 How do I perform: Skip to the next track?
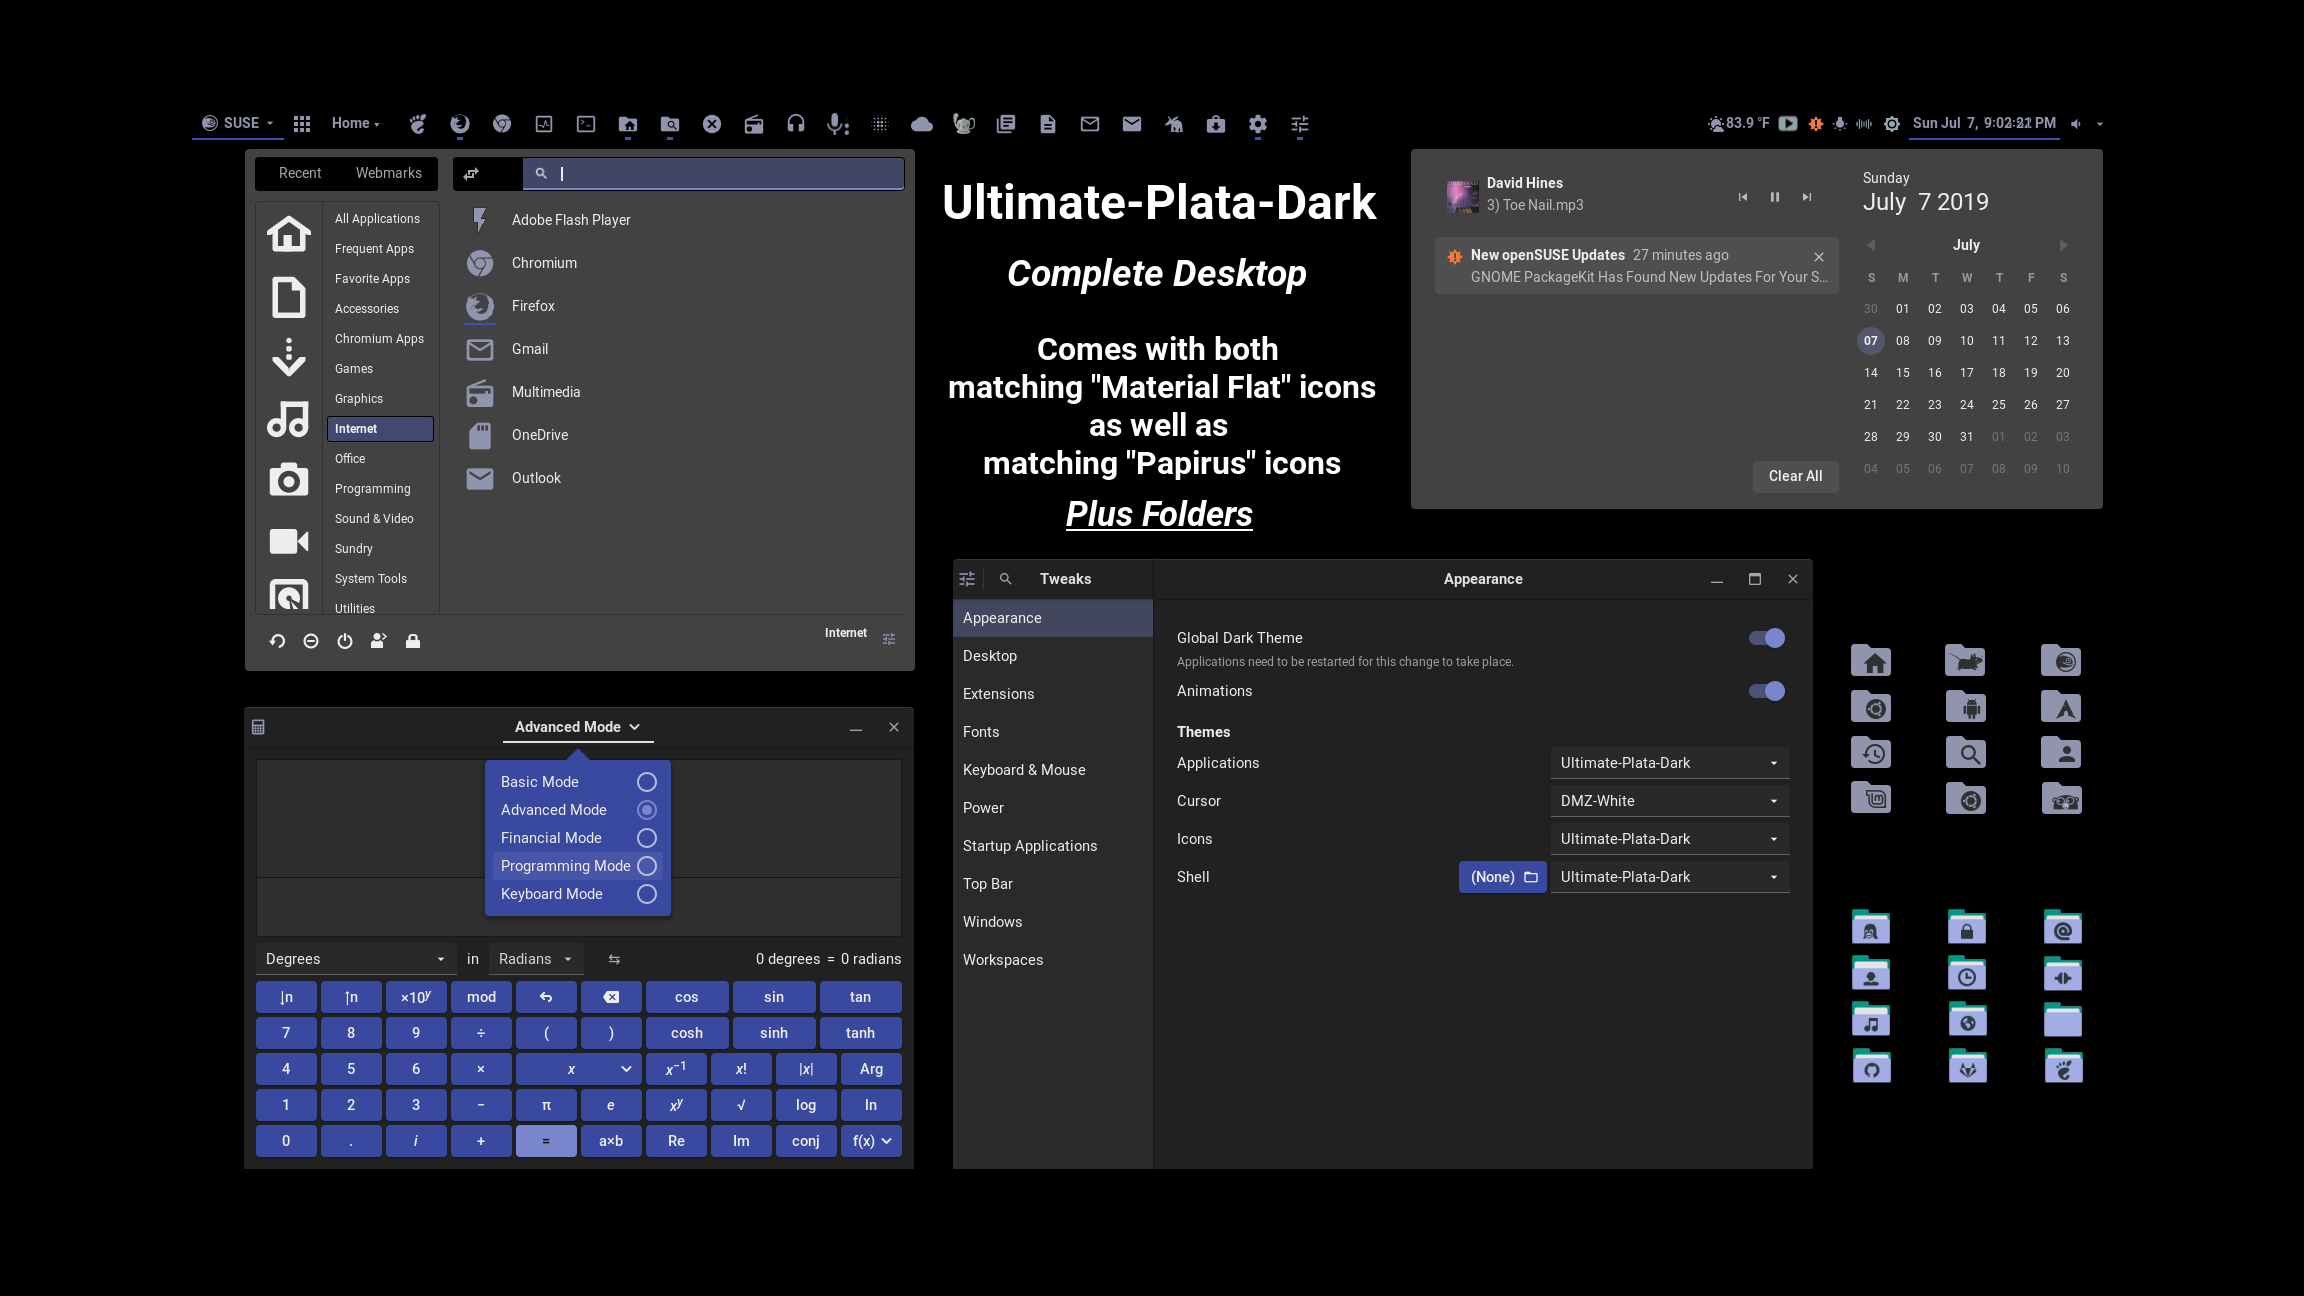click(1807, 197)
